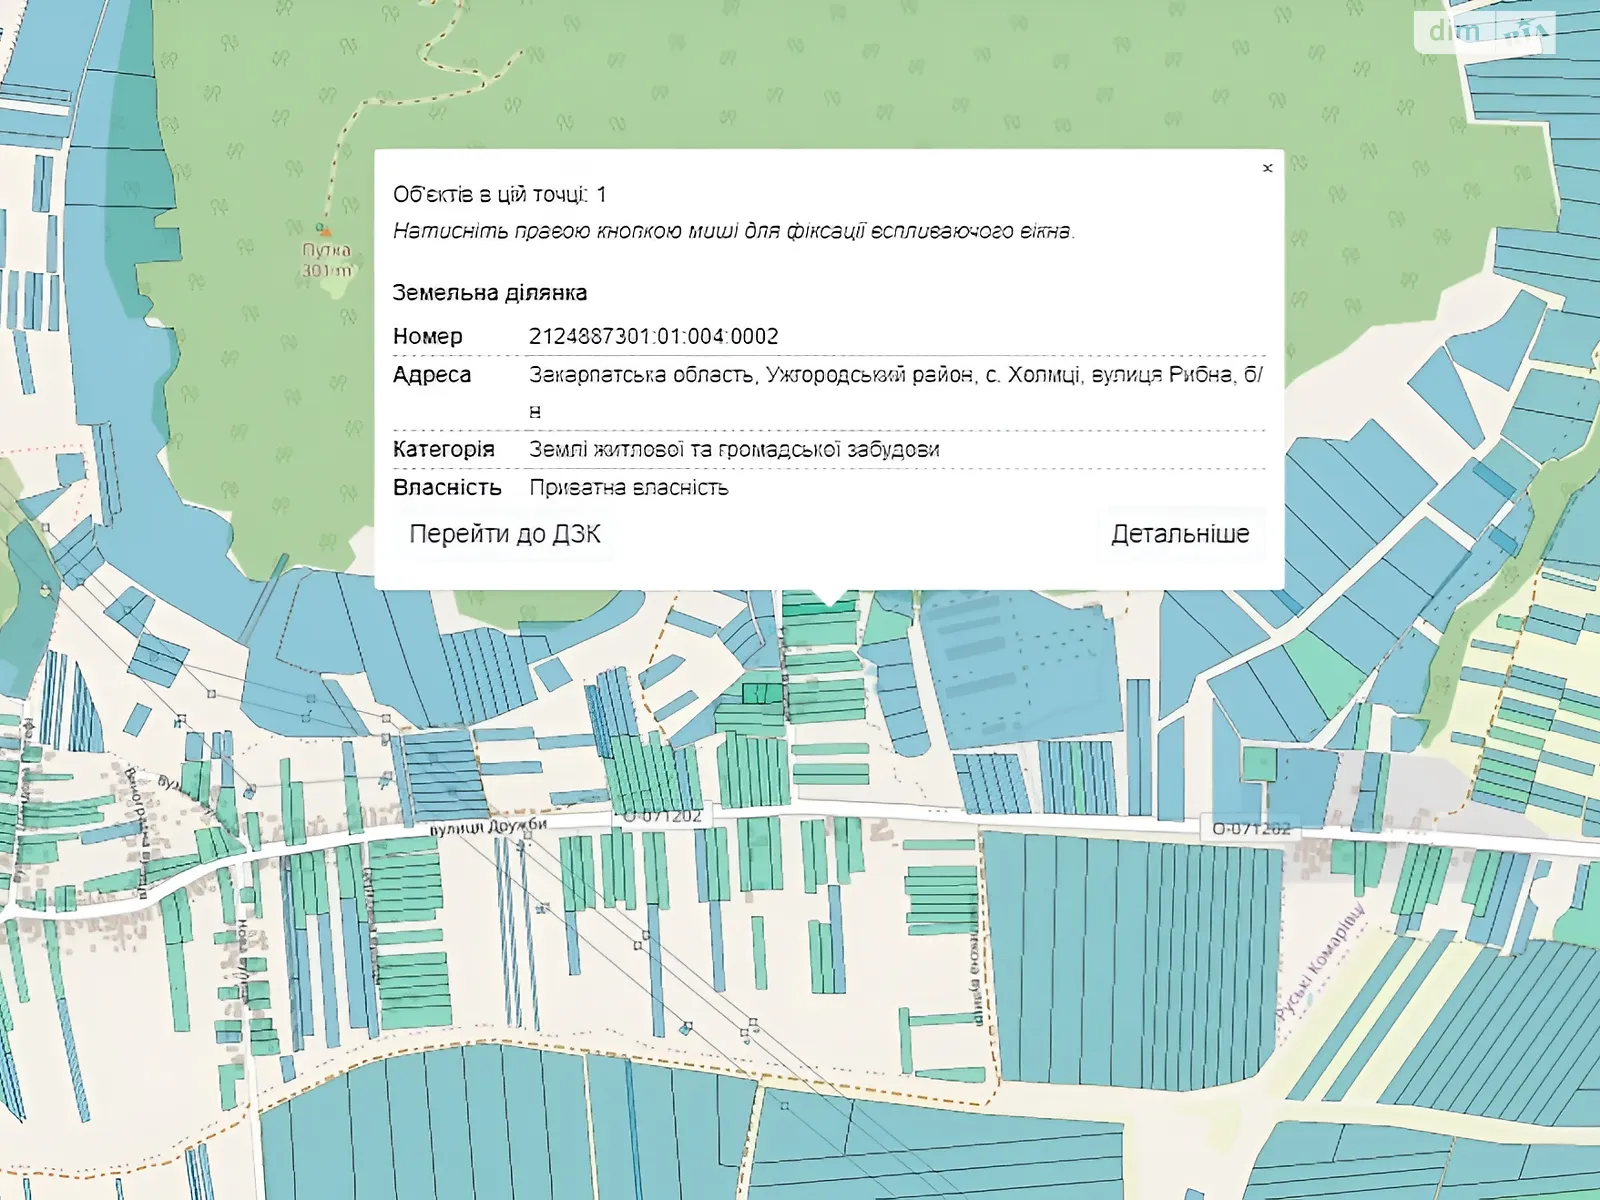Click the Приватна власність ownership value
Viewport: 1600px width, 1200px height.
pos(628,488)
